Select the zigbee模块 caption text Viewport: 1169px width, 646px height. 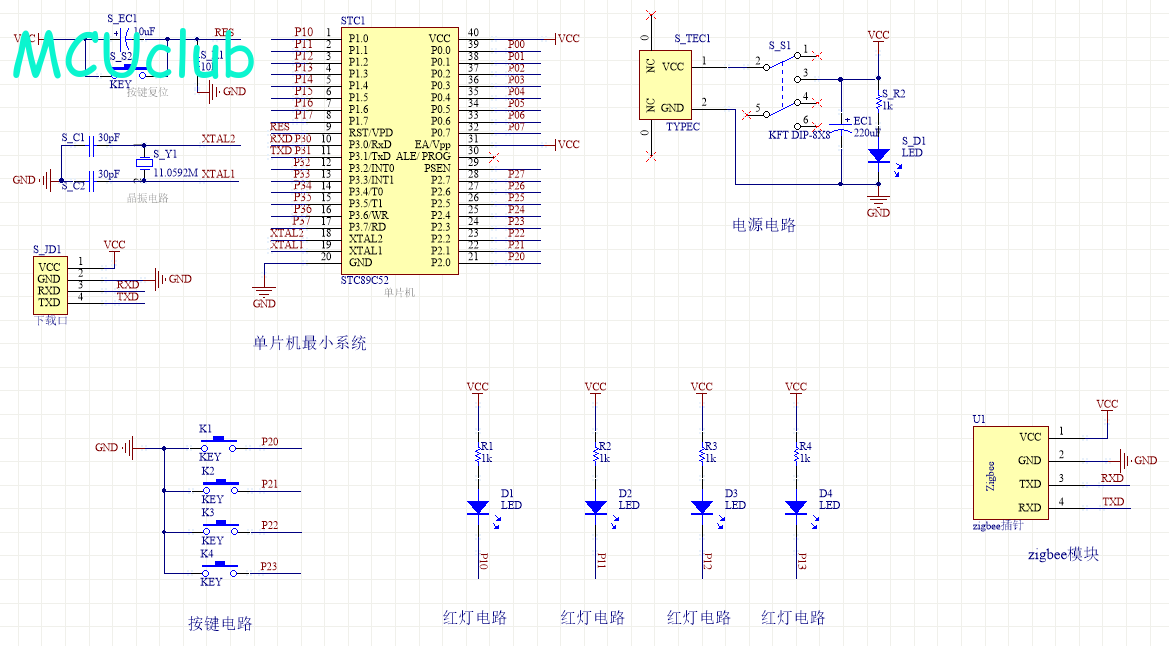pyautogui.click(x=1062, y=553)
